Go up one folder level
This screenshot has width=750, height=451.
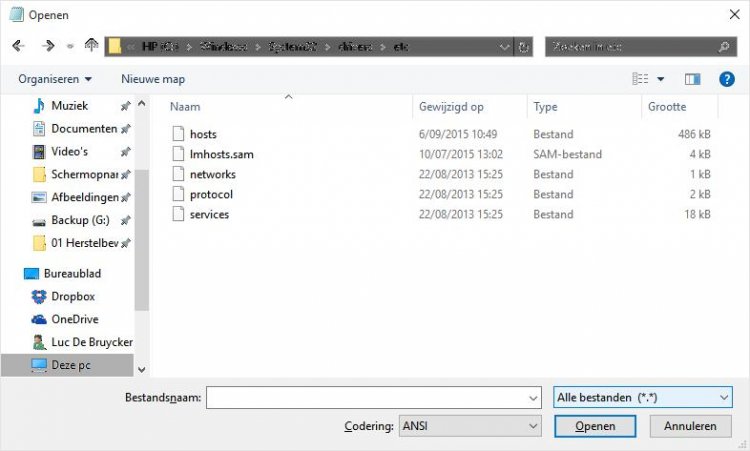click(91, 46)
